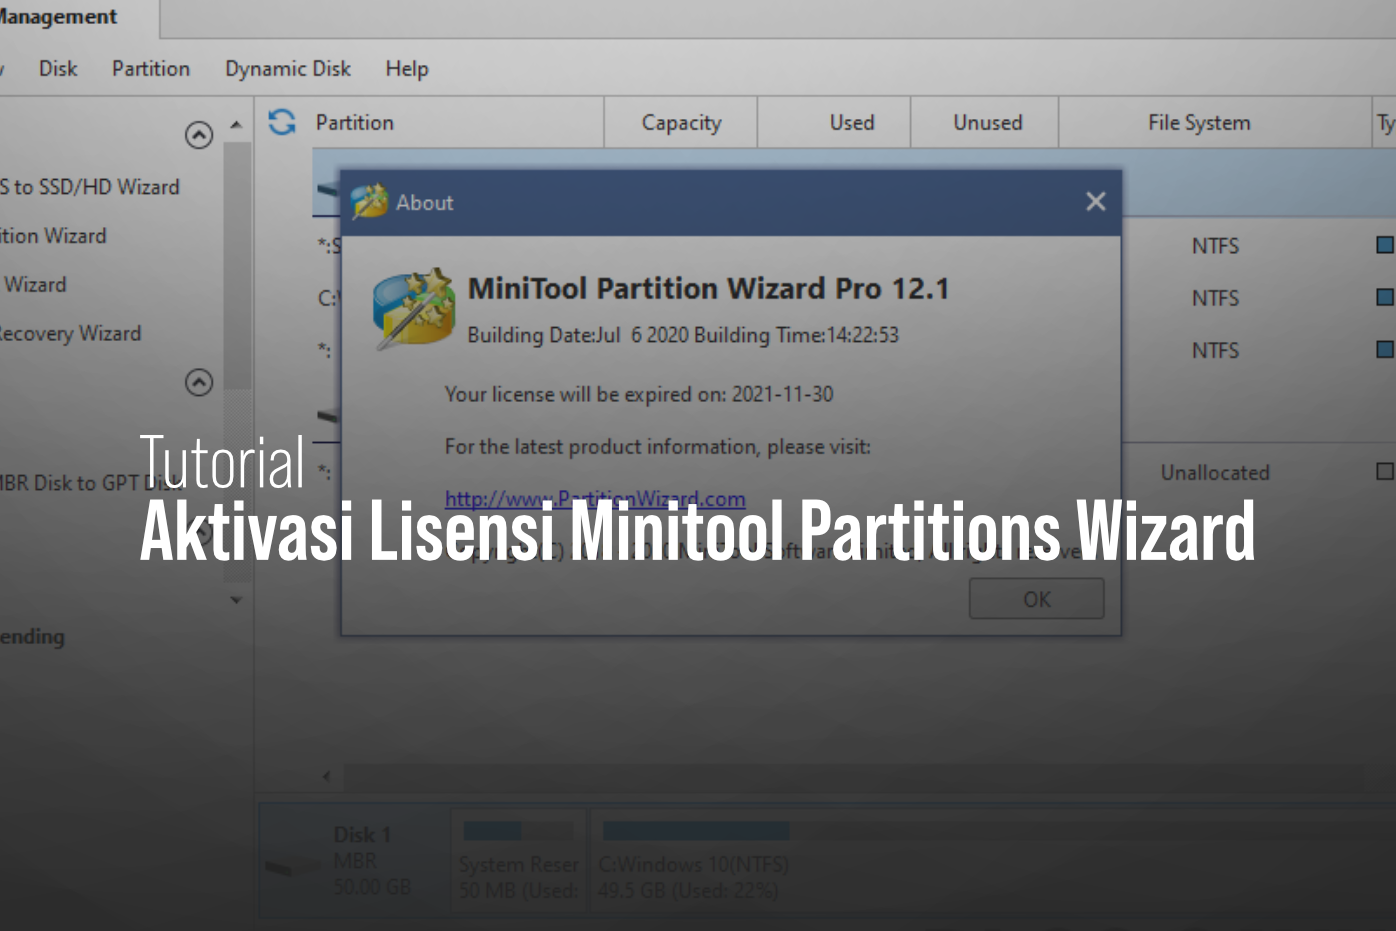Close the About dialog
The height and width of the screenshot is (931, 1396).
coord(1095,201)
